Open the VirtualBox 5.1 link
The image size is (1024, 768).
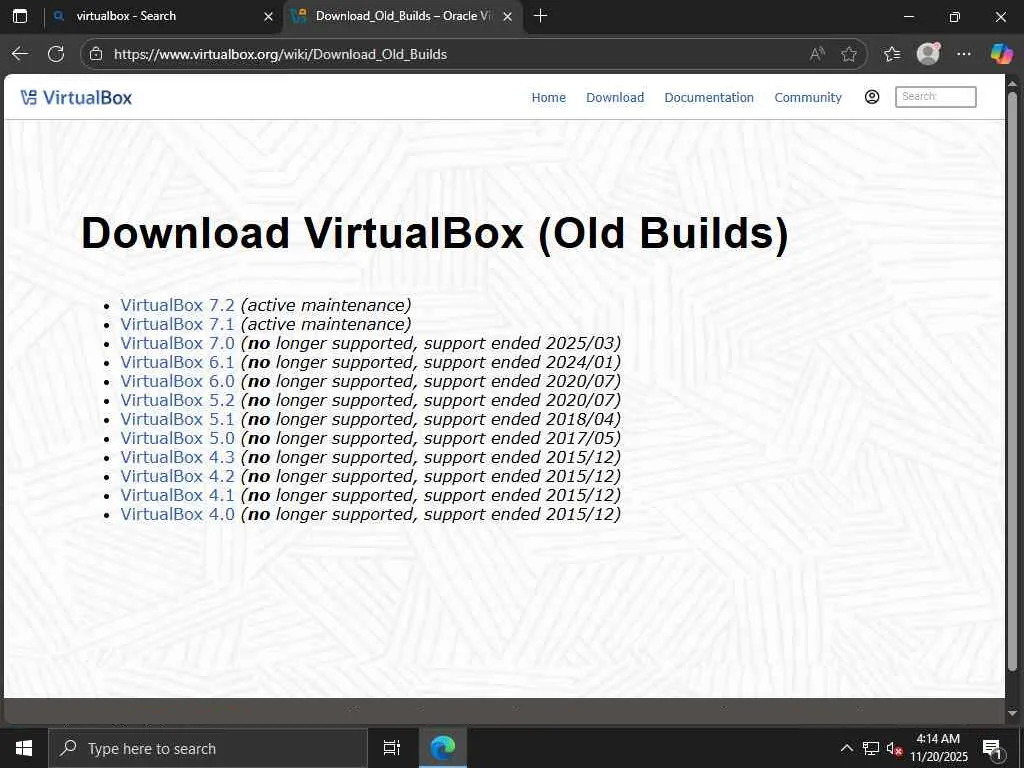pos(177,419)
